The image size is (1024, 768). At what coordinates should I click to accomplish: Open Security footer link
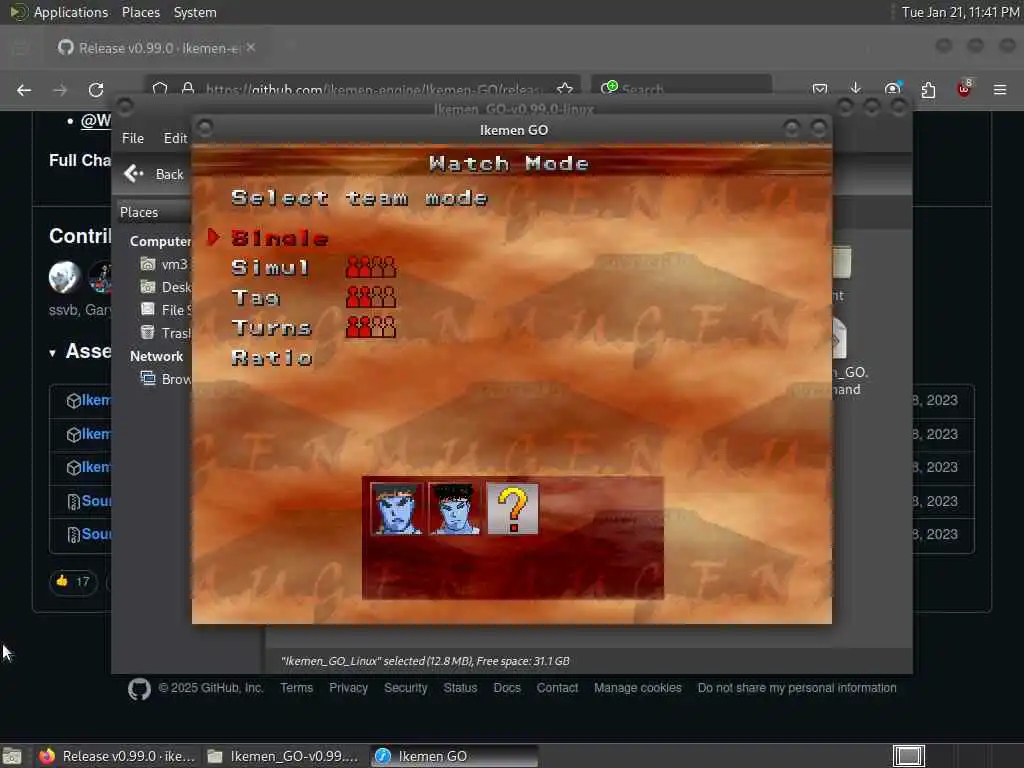click(x=405, y=688)
